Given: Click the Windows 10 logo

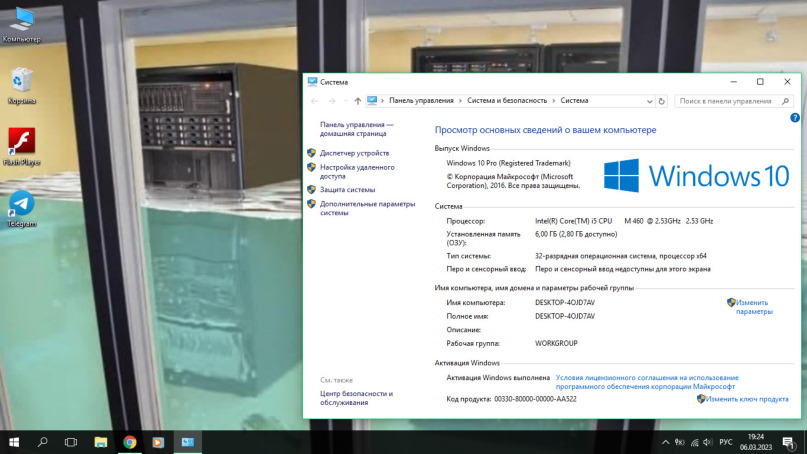Looking at the screenshot, I should (696, 176).
